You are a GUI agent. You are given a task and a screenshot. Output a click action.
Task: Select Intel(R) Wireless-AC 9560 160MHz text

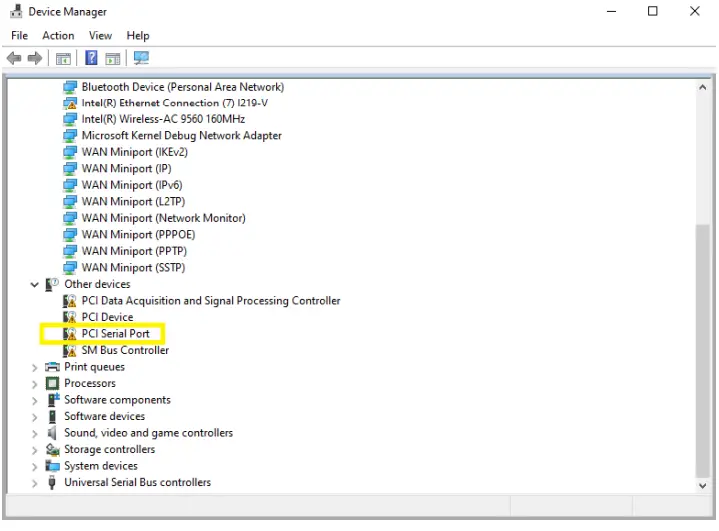[x=163, y=119]
